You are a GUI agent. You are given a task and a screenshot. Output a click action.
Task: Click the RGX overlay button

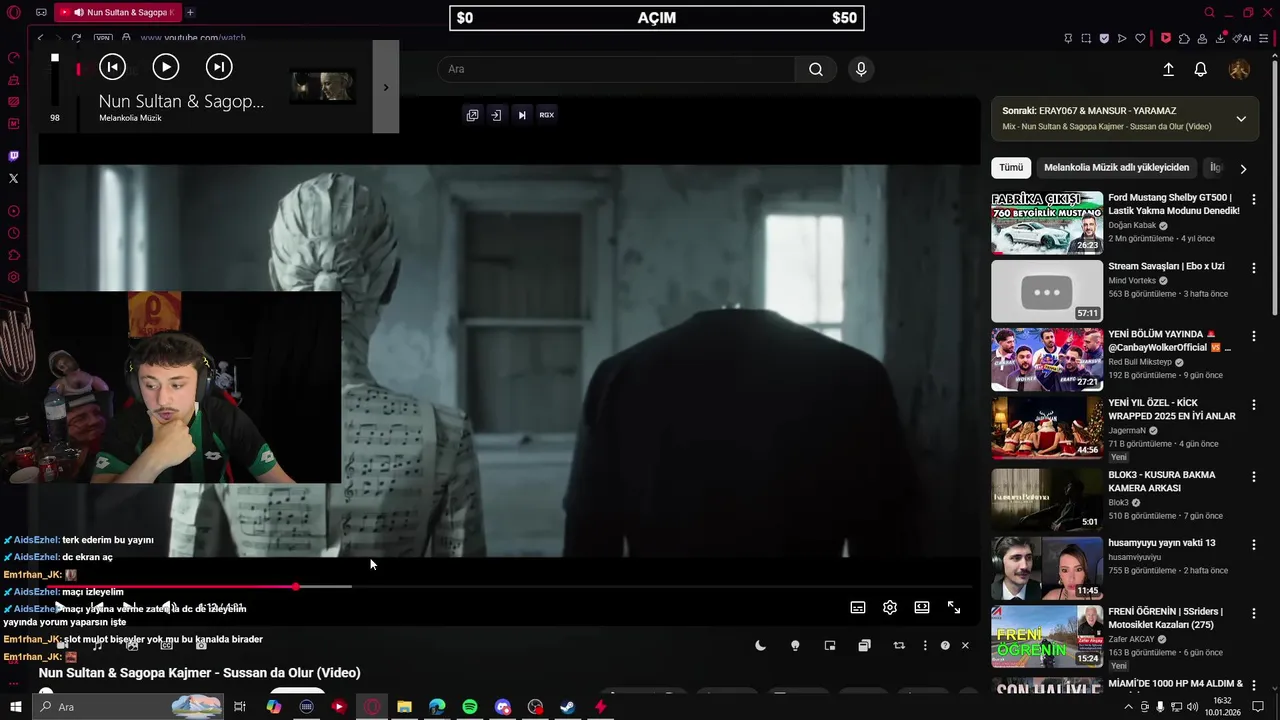point(547,115)
